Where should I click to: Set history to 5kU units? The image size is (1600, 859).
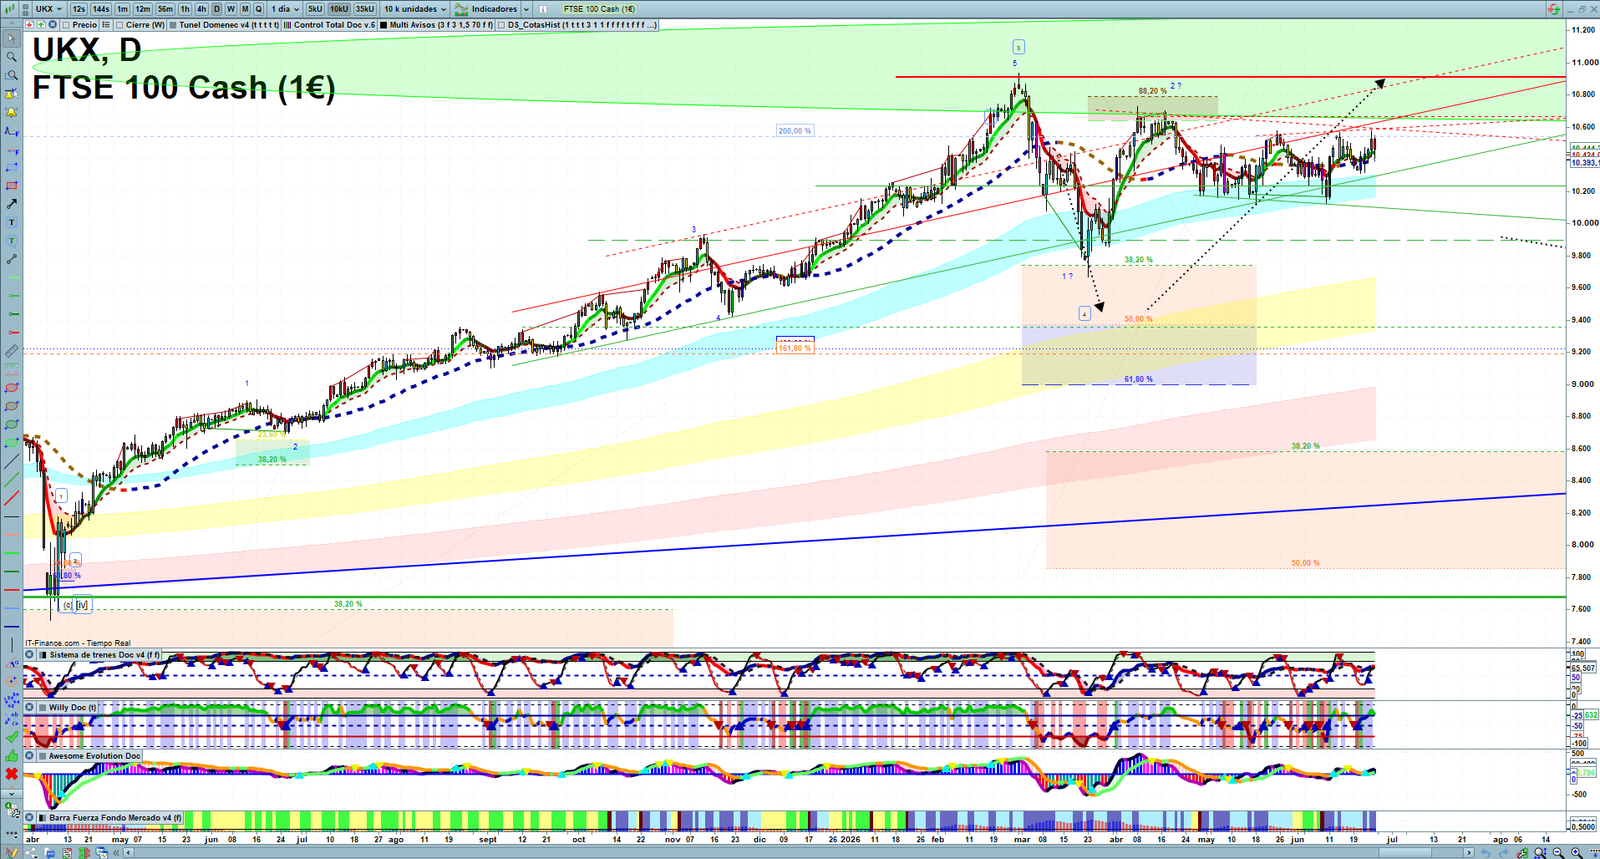point(315,9)
